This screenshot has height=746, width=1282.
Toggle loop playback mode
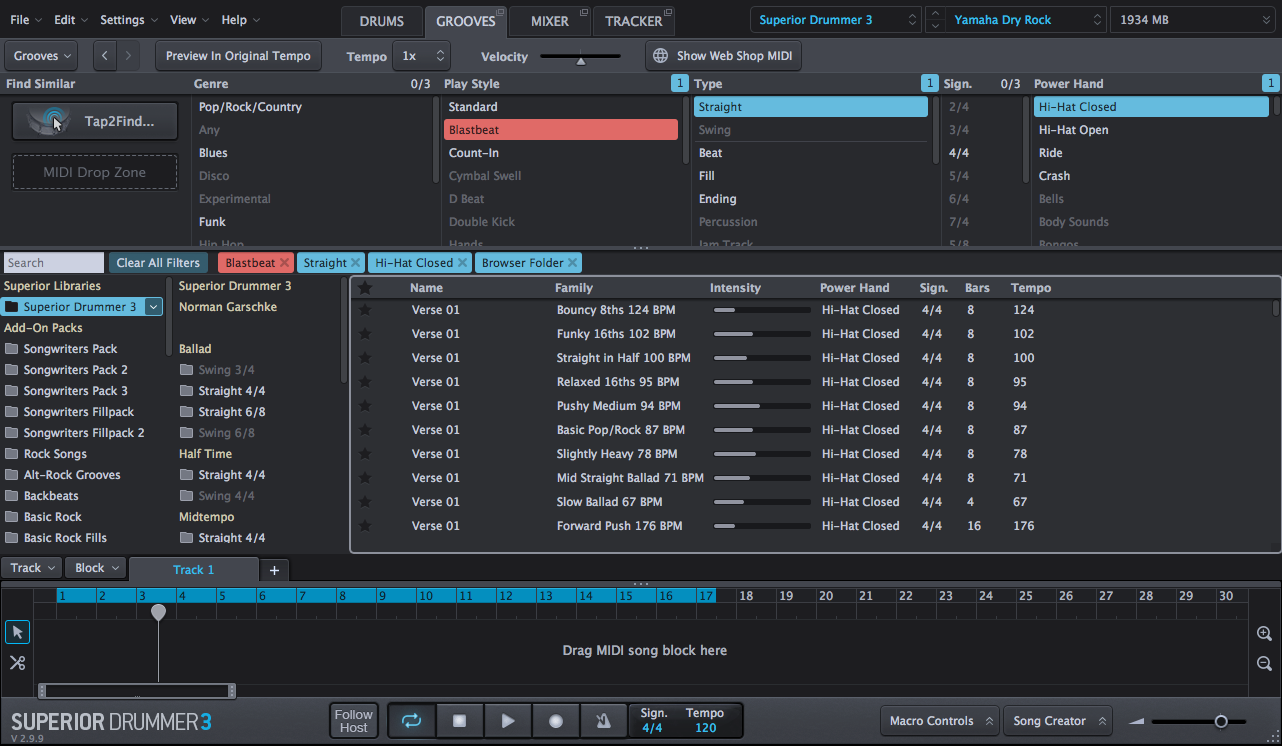tap(411, 720)
